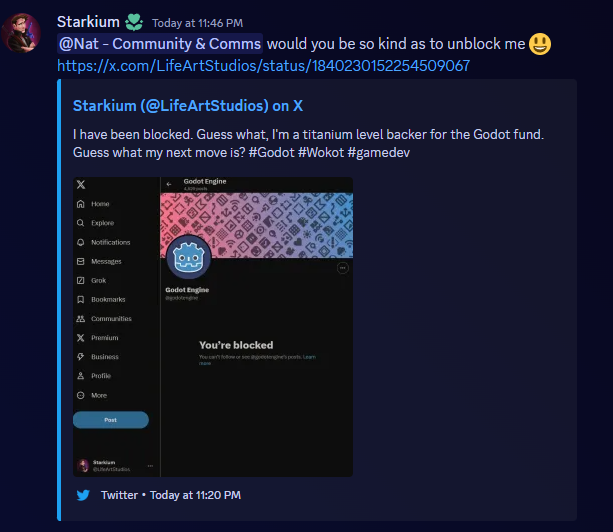Open the Starkium (@LifeArtStudios) on X title
Screen dimensions: 613x532
pyautogui.click(x=188, y=106)
